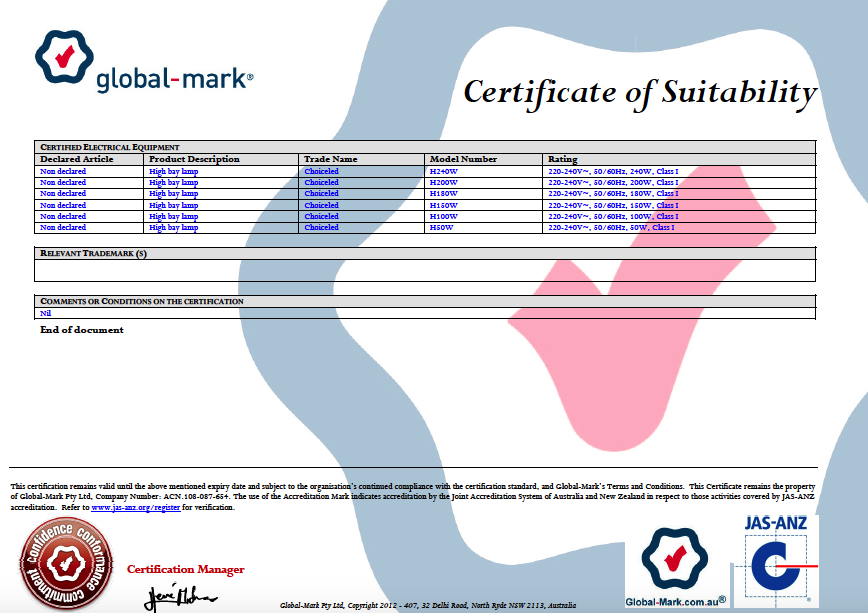868x613 pixels.
Task: Click the Global-Mark.com.au badge logo
Action: [x=675, y=566]
